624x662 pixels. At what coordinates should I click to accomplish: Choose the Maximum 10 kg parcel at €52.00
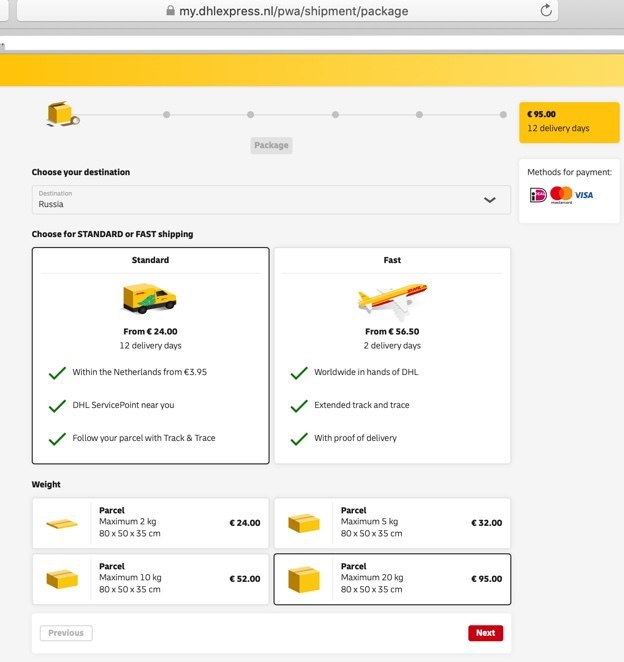coord(150,579)
